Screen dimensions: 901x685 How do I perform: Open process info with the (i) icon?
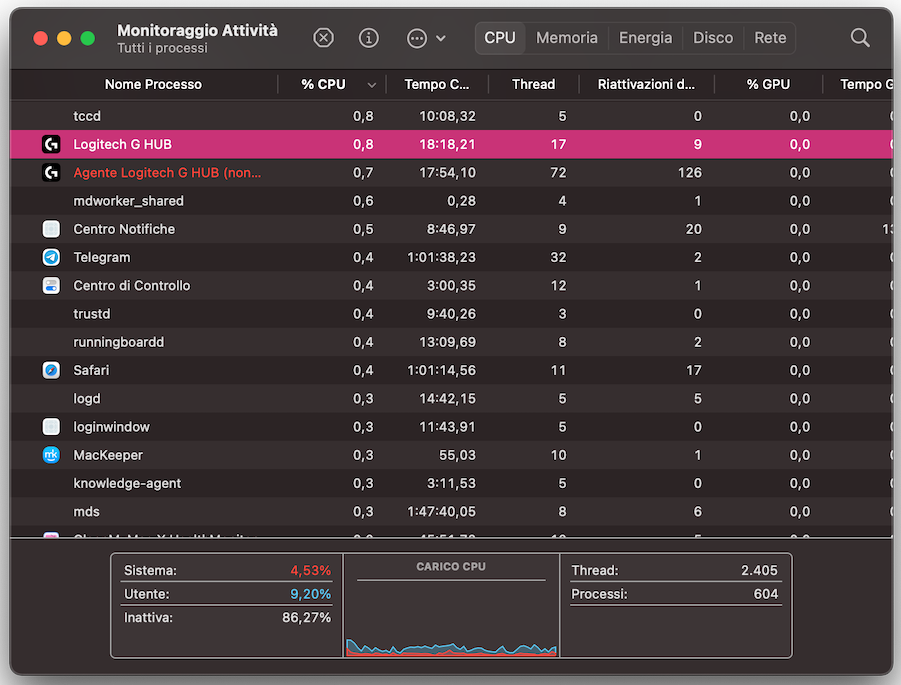click(369, 38)
